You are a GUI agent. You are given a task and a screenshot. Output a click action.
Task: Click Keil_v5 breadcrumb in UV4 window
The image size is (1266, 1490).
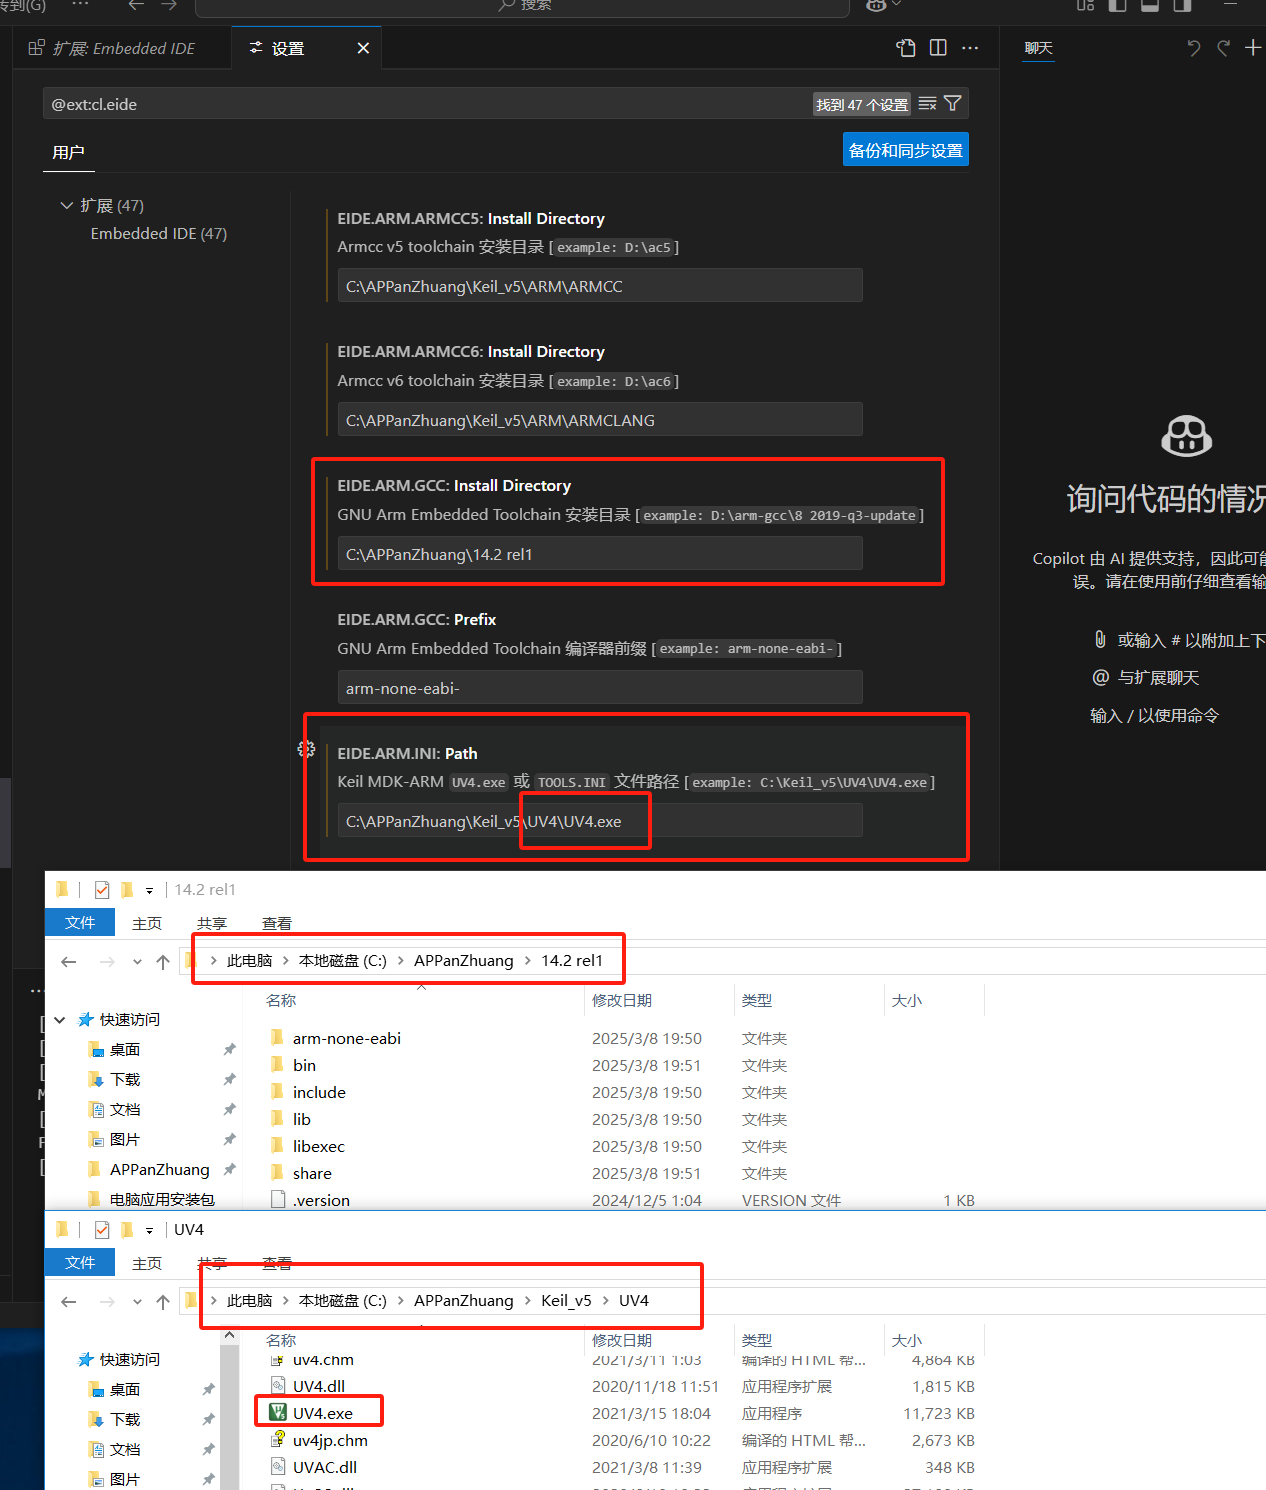[x=566, y=1300]
